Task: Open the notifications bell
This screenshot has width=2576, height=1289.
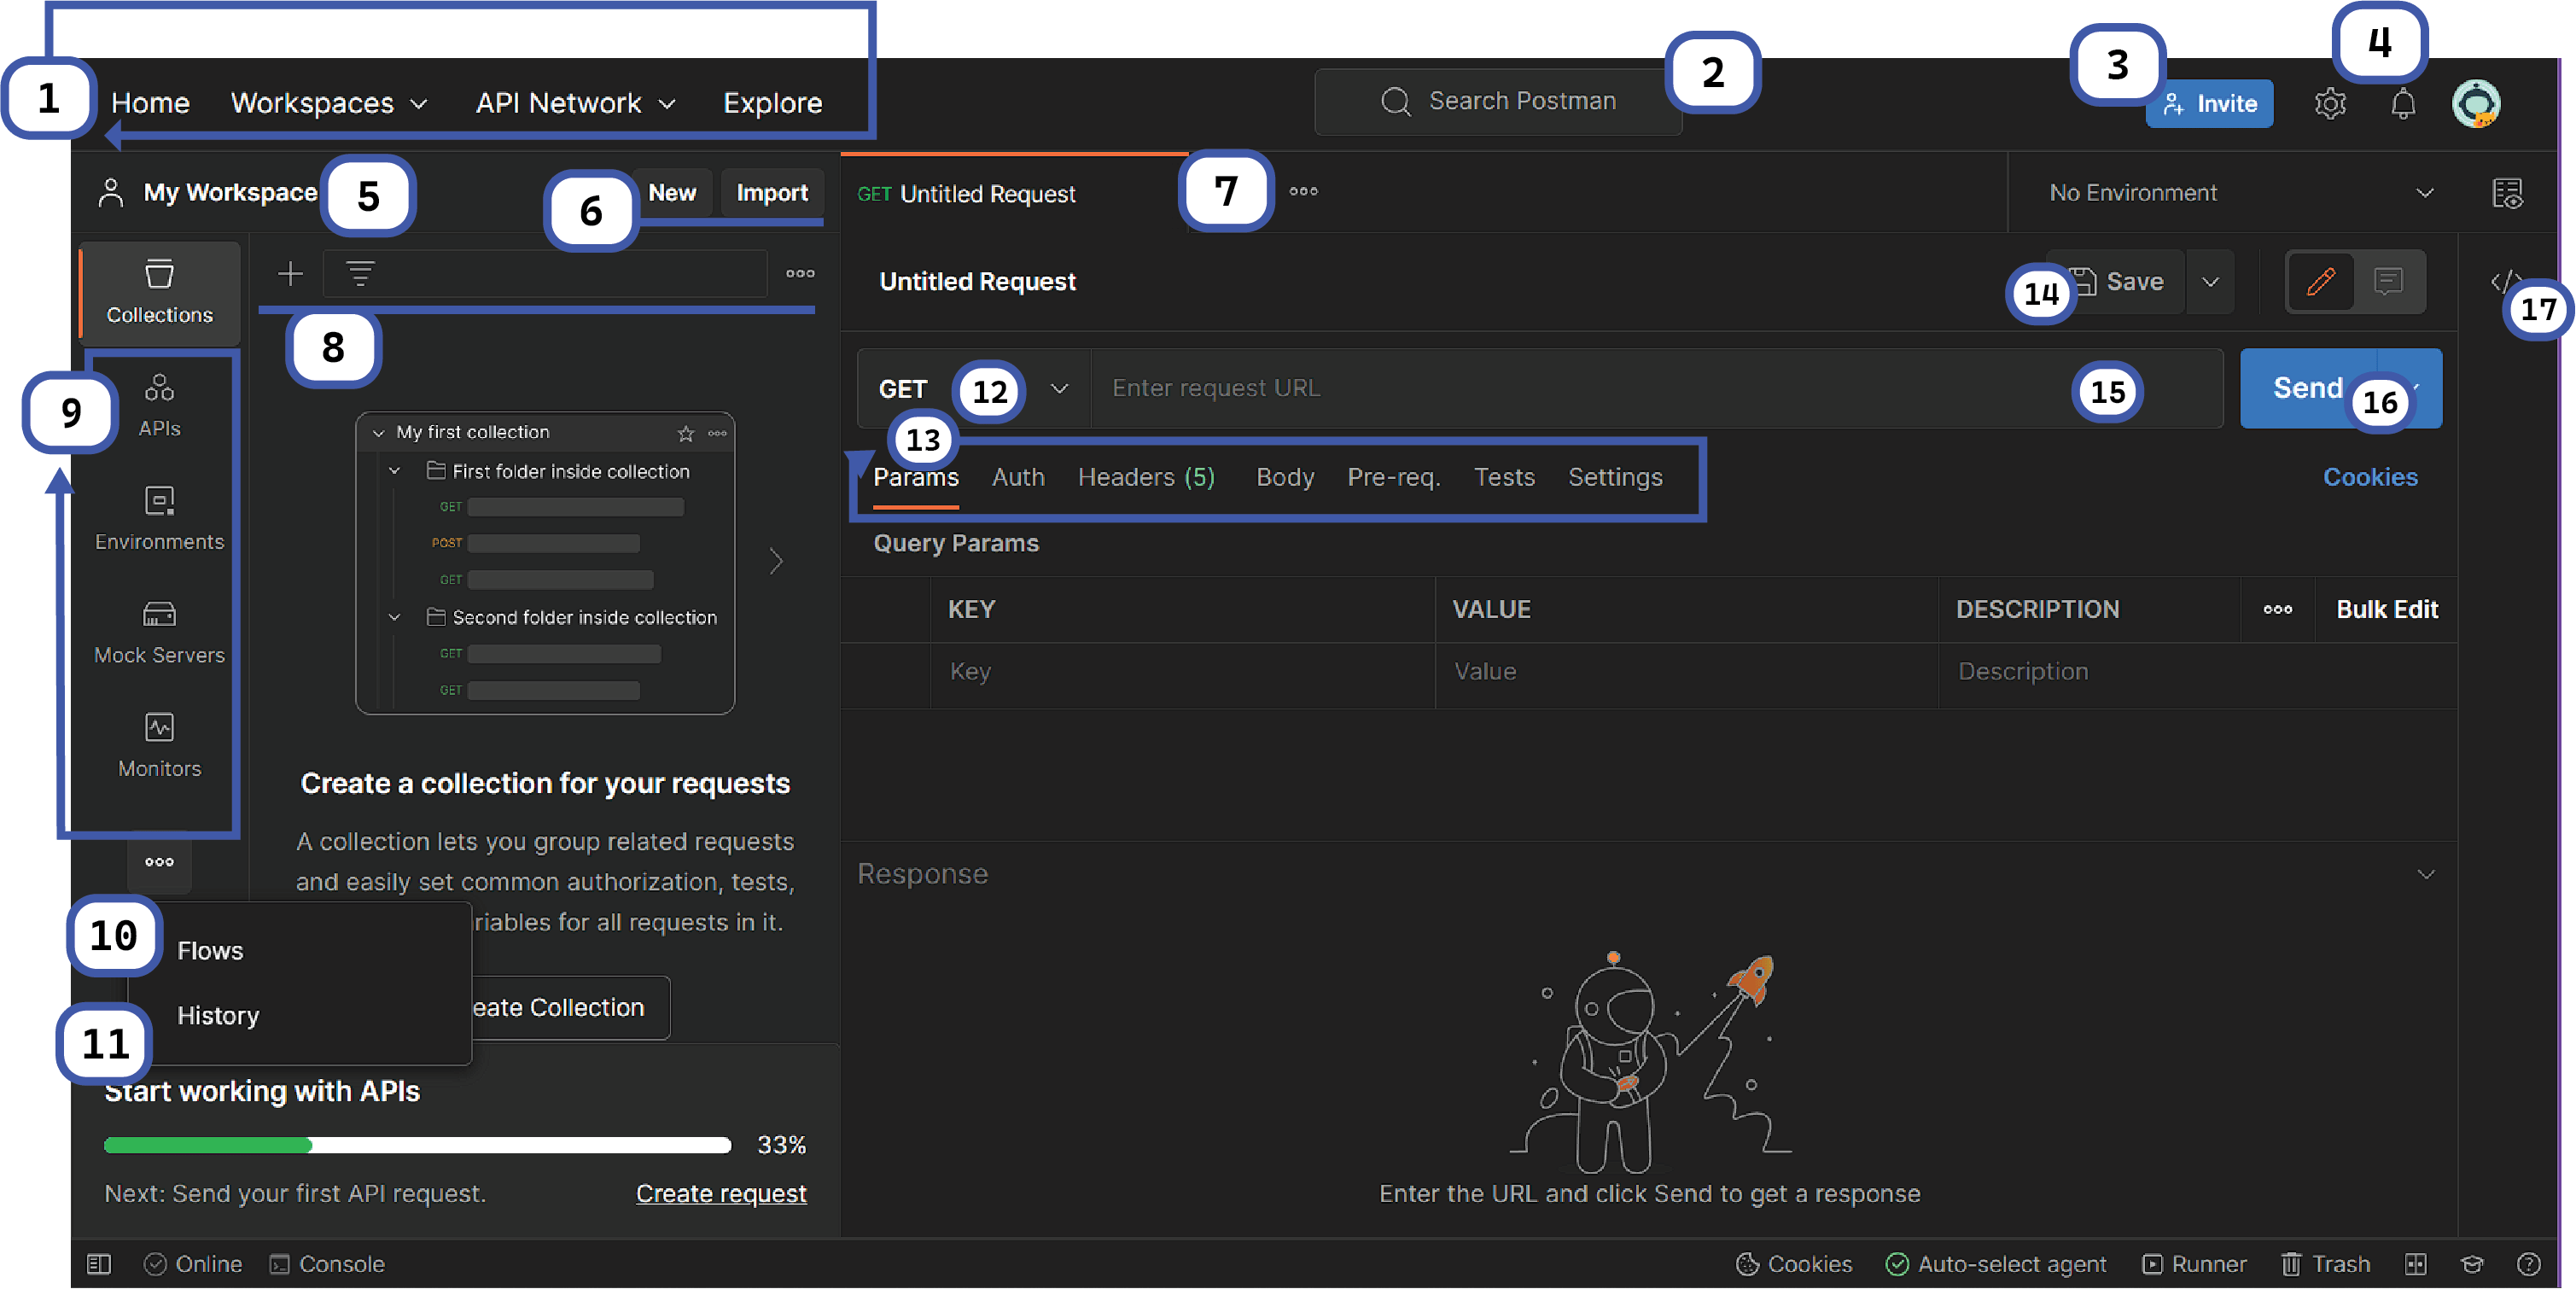Action: click(x=2403, y=103)
